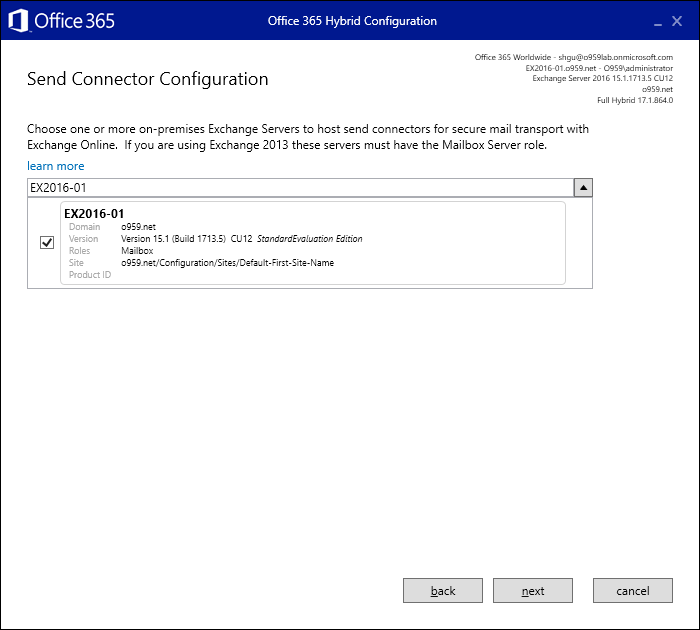700x630 pixels.
Task: Close the Hybrid Configuration wizard window
Action: [677, 21]
